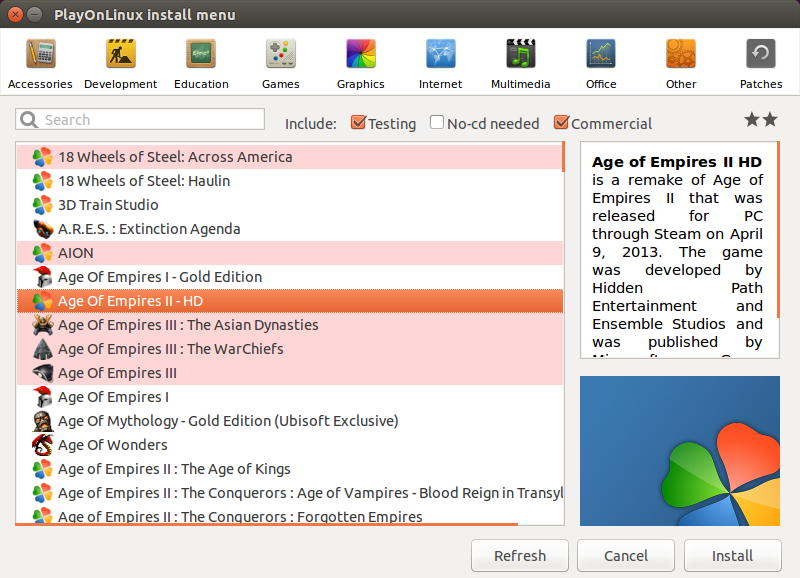Click helmet icon of Age Of Empires I - Gold Edition
Image resolution: width=800 pixels, height=578 pixels.
click(42, 277)
